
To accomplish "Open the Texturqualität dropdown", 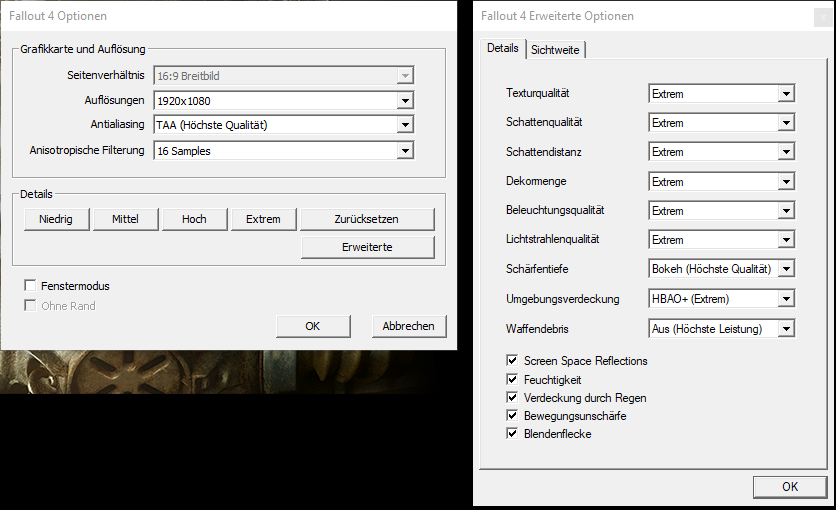I will (x=721, y=94).
